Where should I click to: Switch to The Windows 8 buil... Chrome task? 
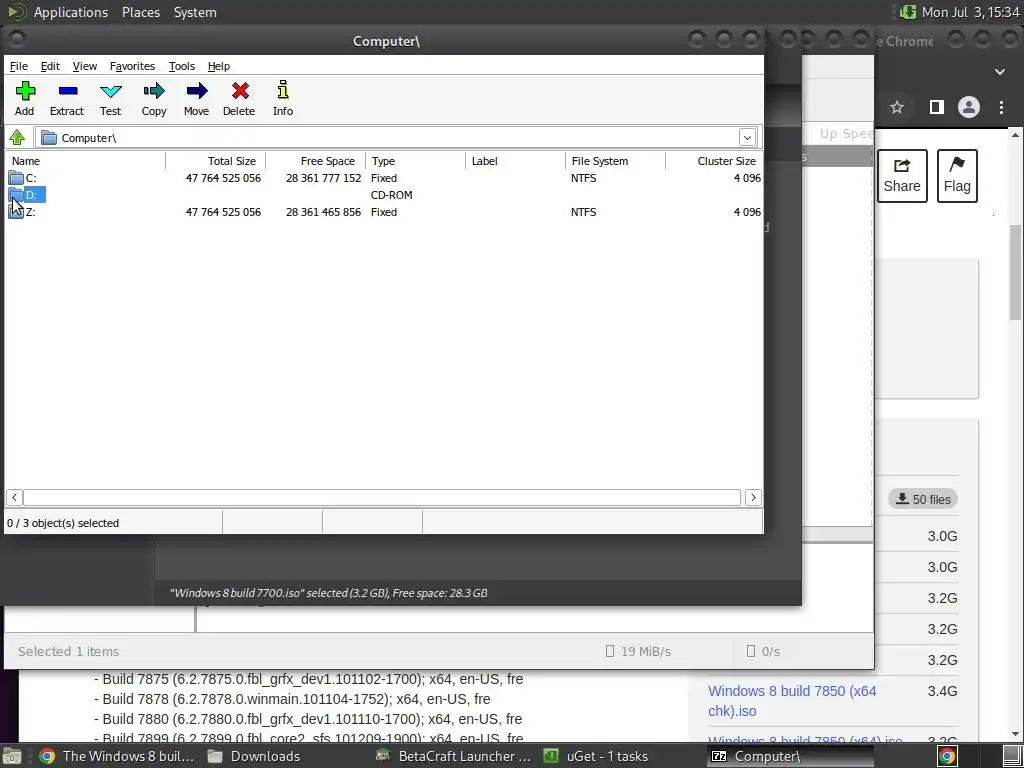pyautogui.click(x=116, y=756)
